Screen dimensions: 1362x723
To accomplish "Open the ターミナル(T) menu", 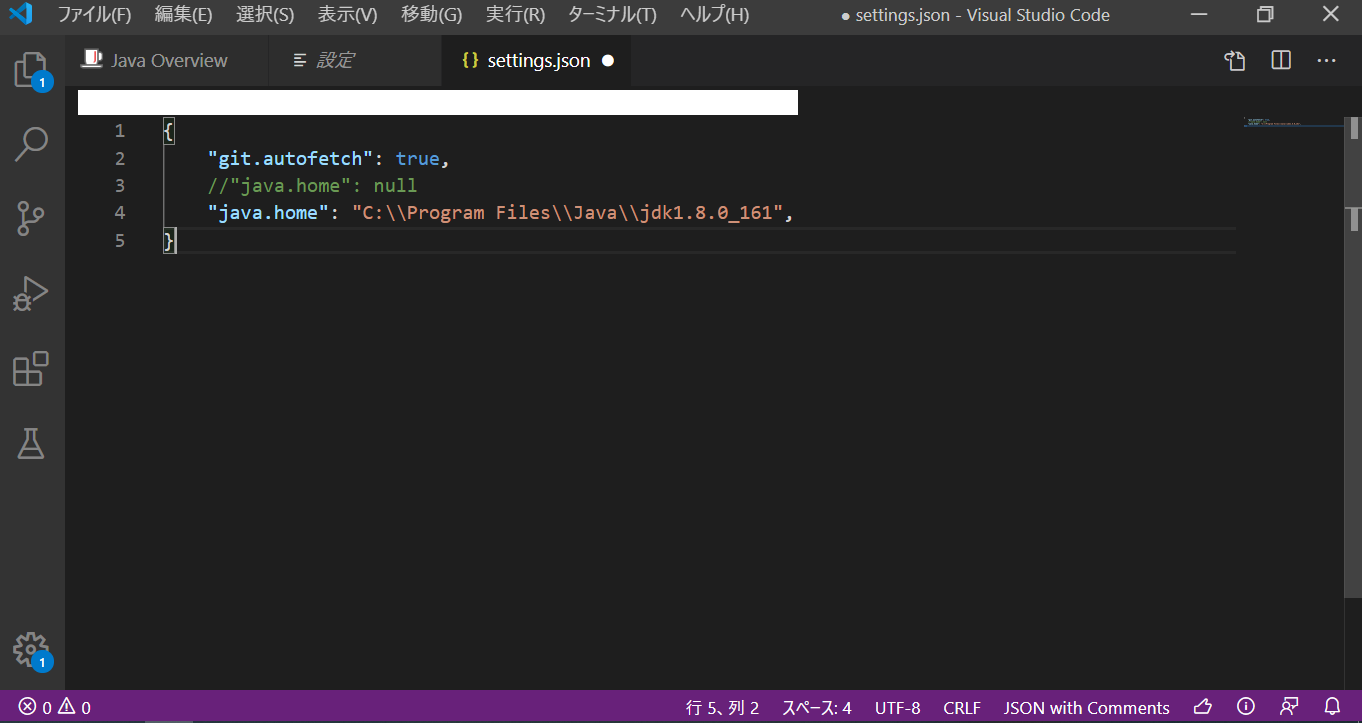I will 612,15.
